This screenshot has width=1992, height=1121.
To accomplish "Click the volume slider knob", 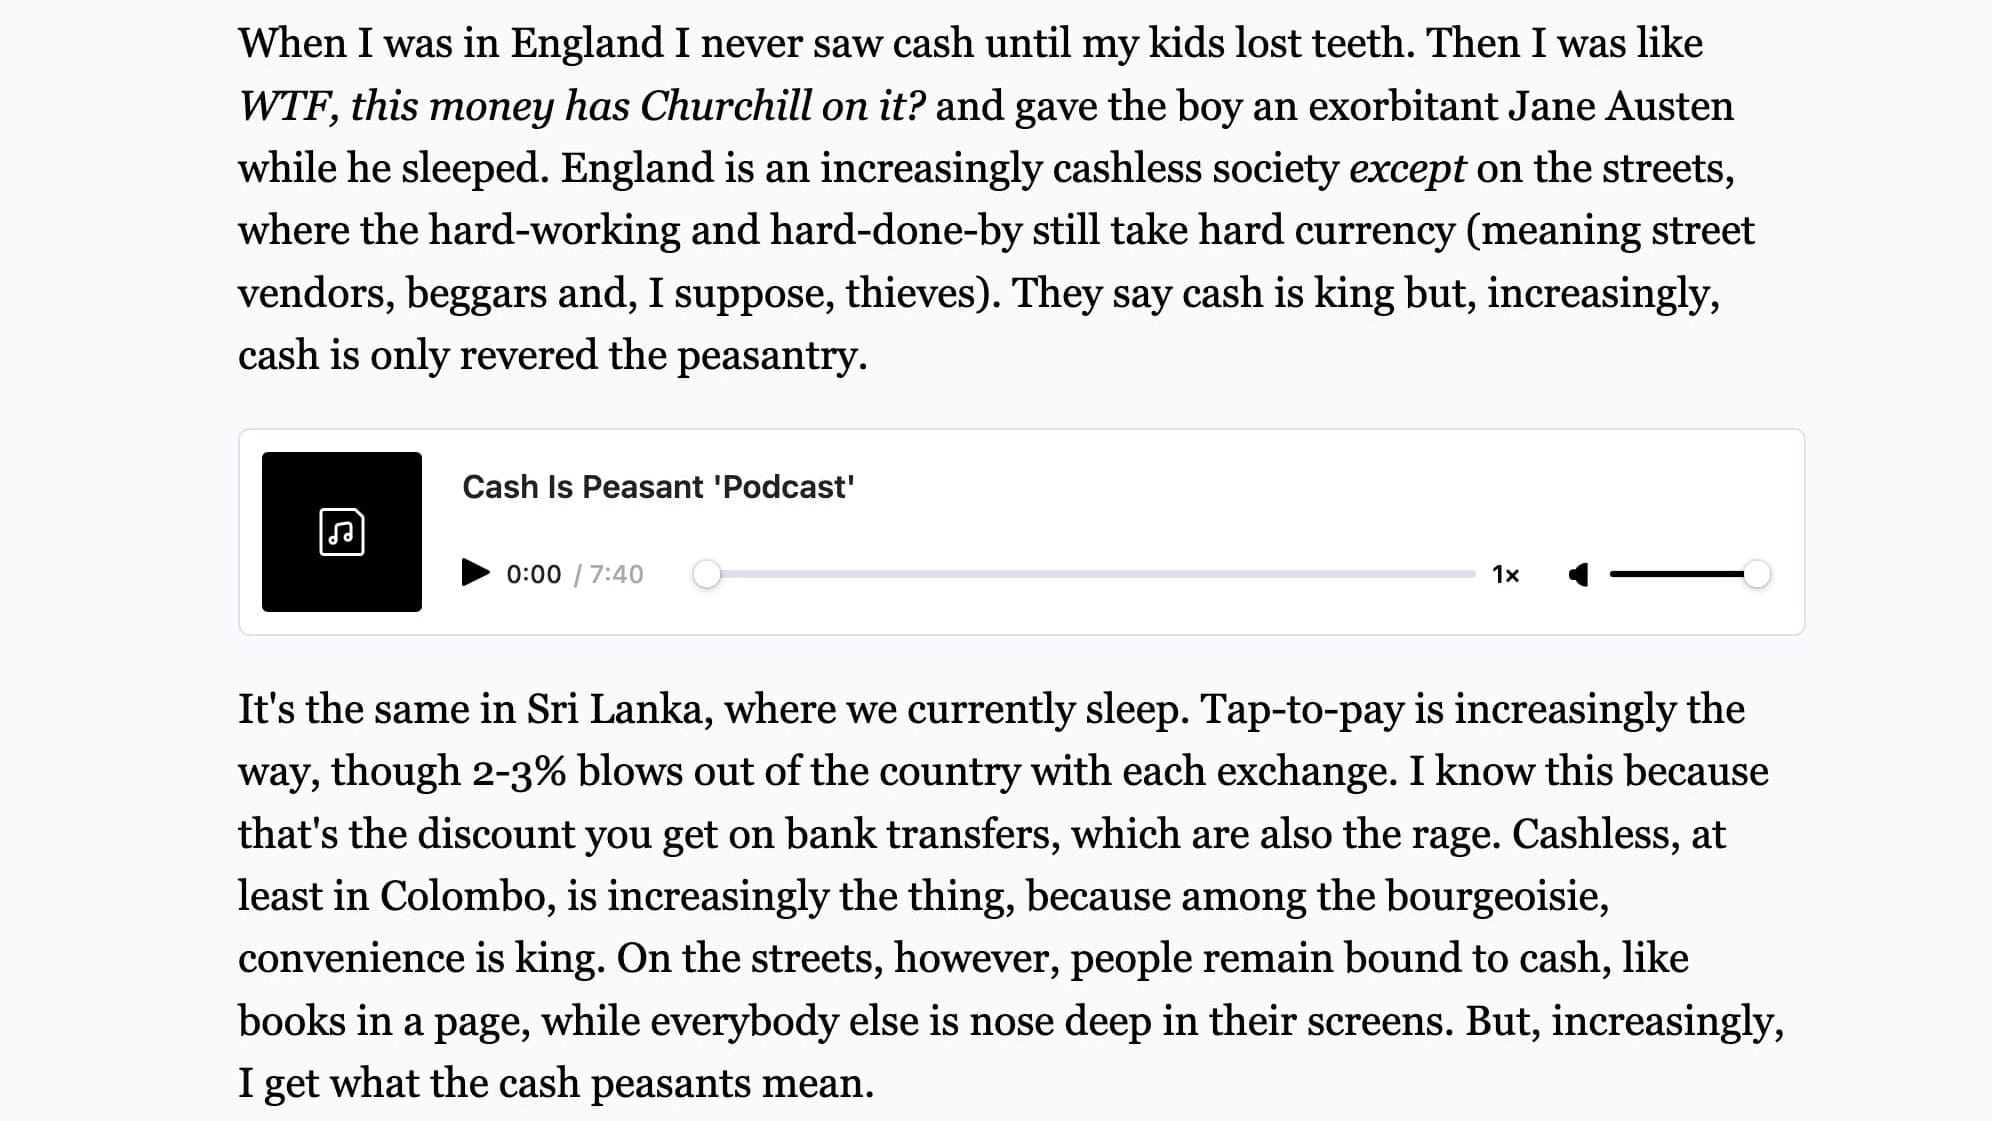I will 1756,574.
